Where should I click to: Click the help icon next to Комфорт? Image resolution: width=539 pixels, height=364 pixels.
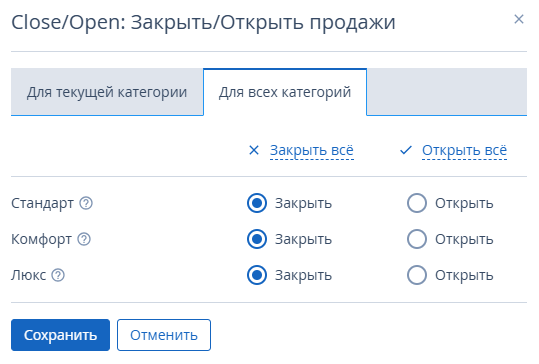click(84, 239)
